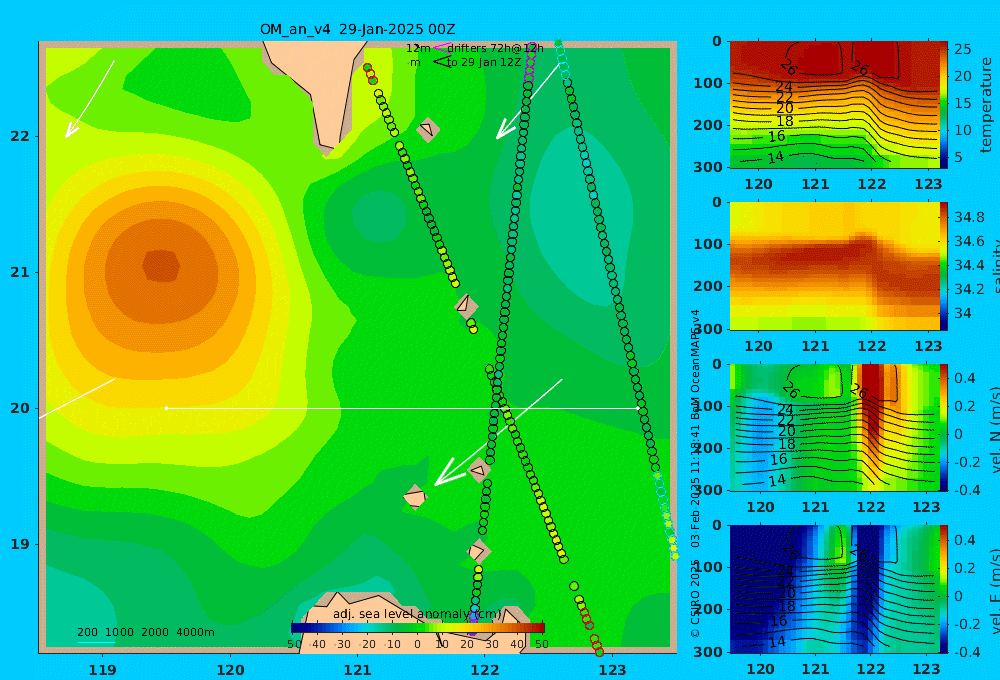1000x680 pixels.
Task: Click longitude label 119 below the main map
Action: click(x=103, y=670)
